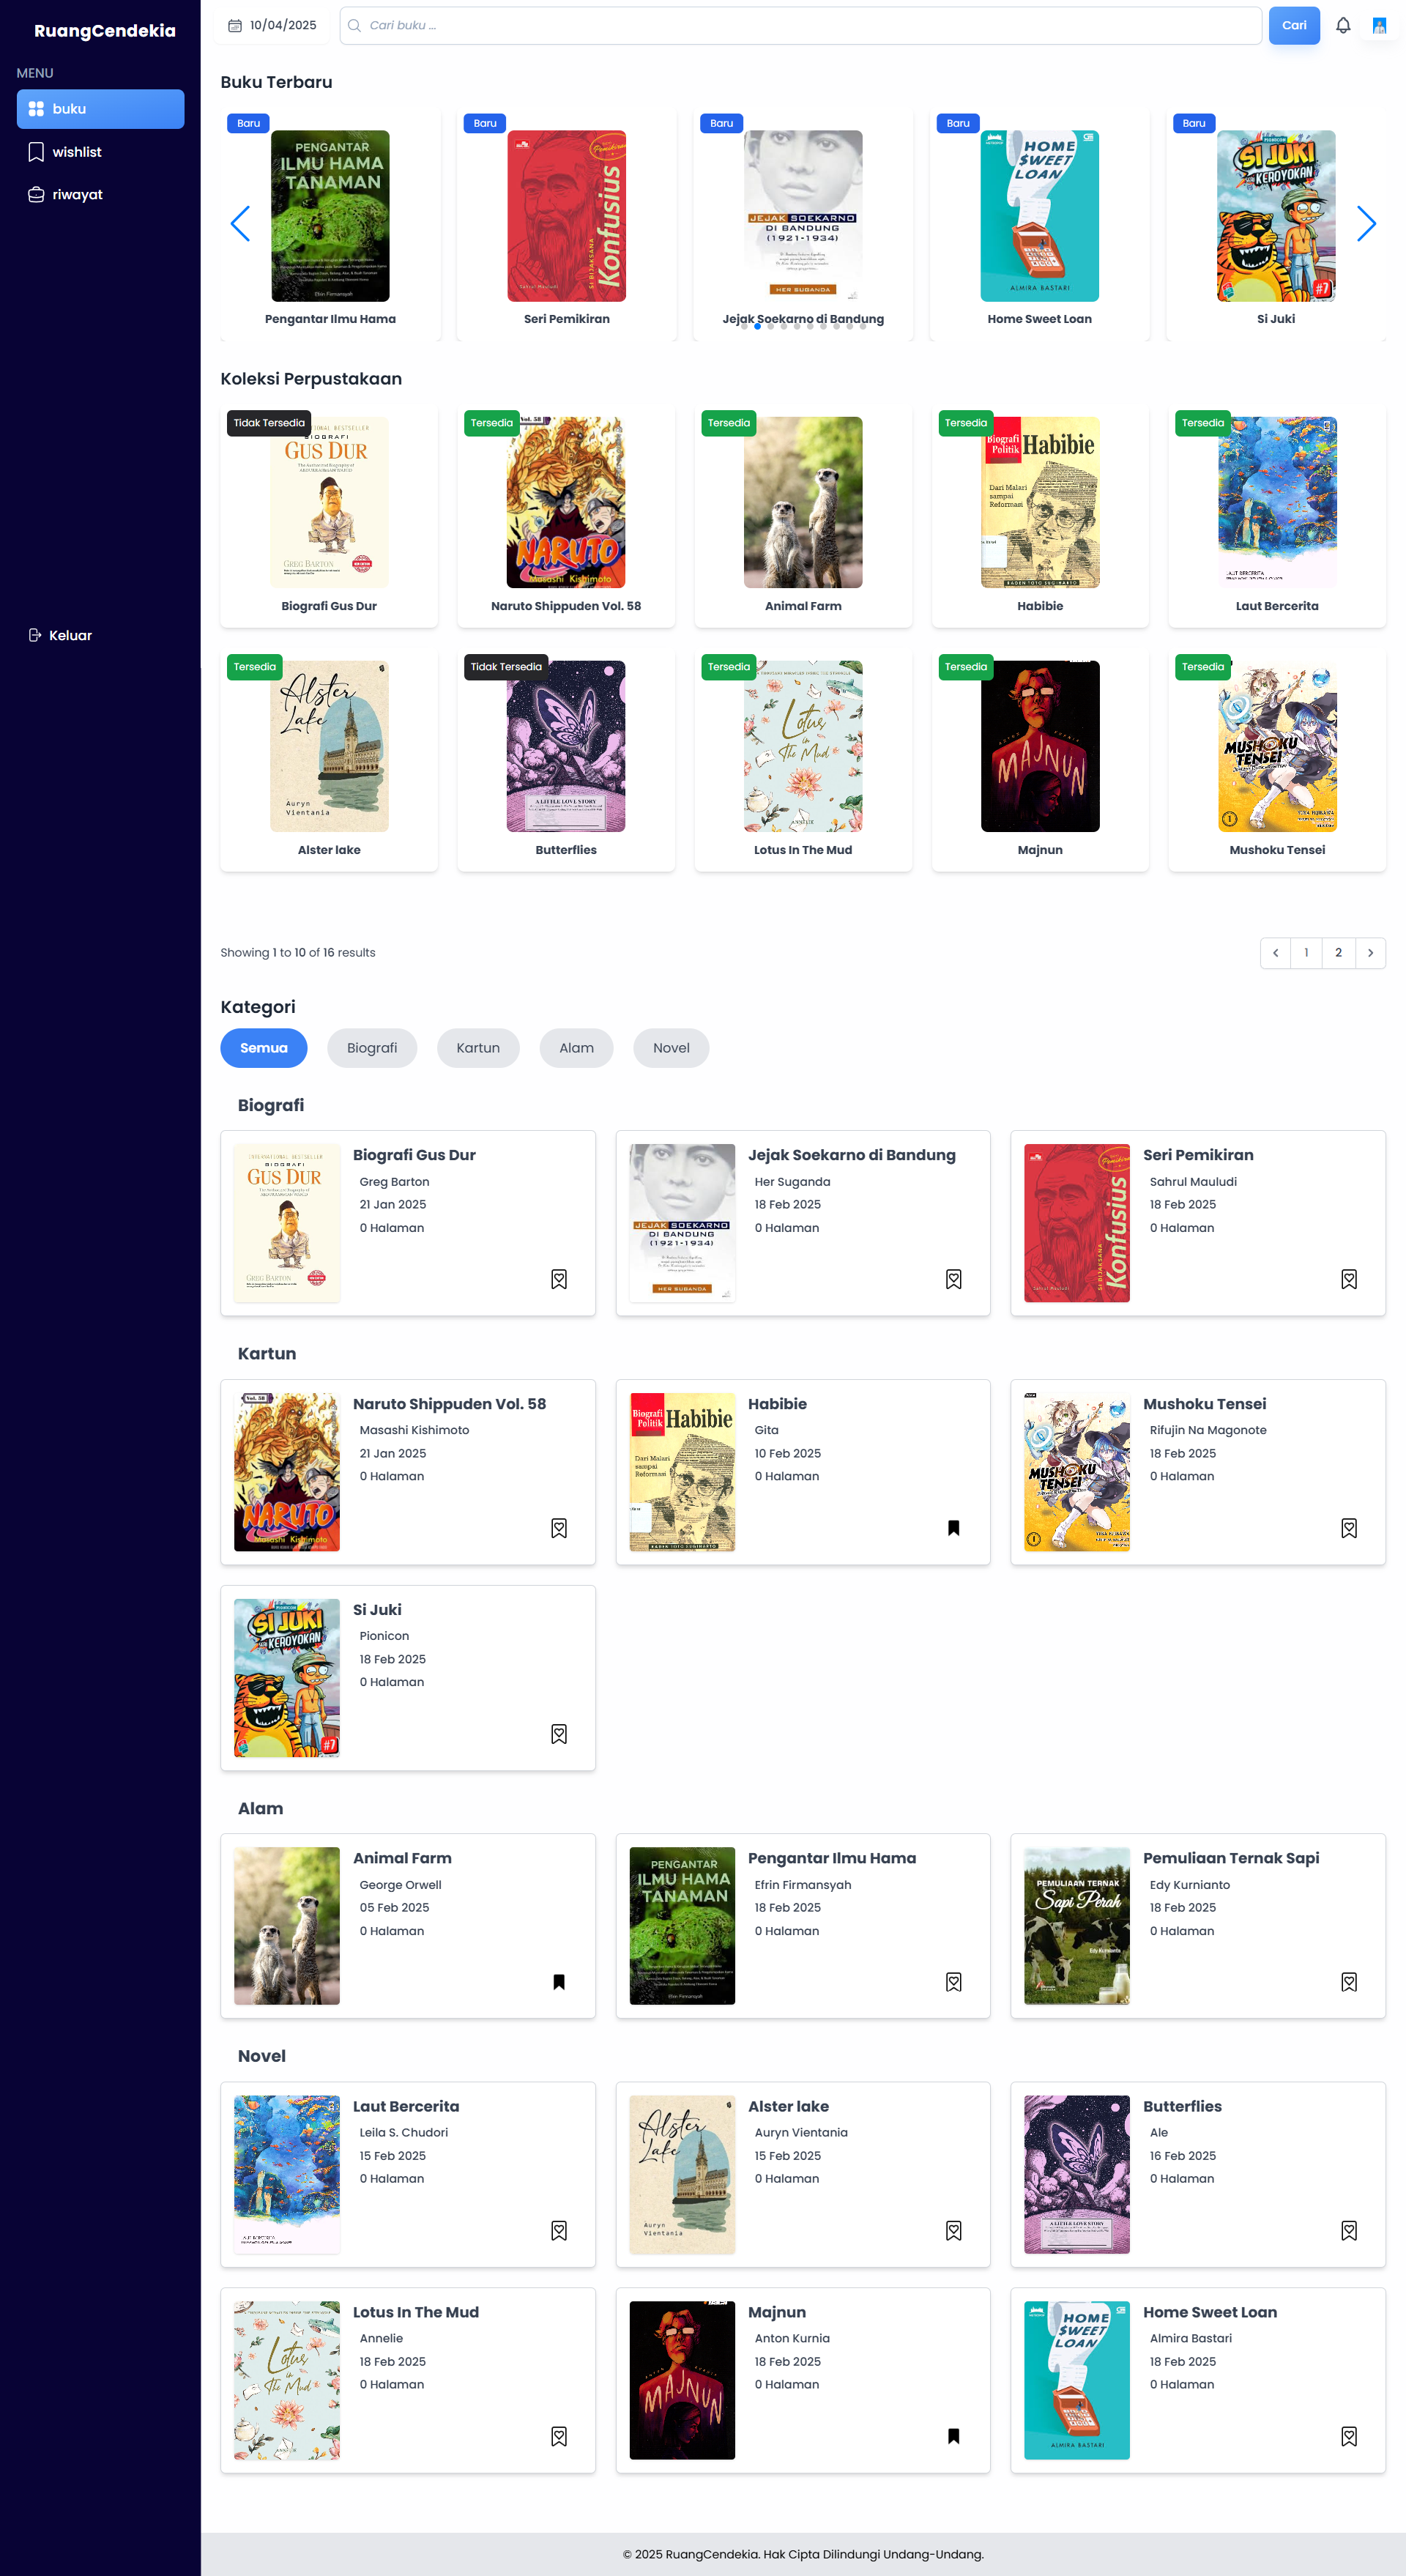
Task: Filter categories by Novel
Action: 671,1048
